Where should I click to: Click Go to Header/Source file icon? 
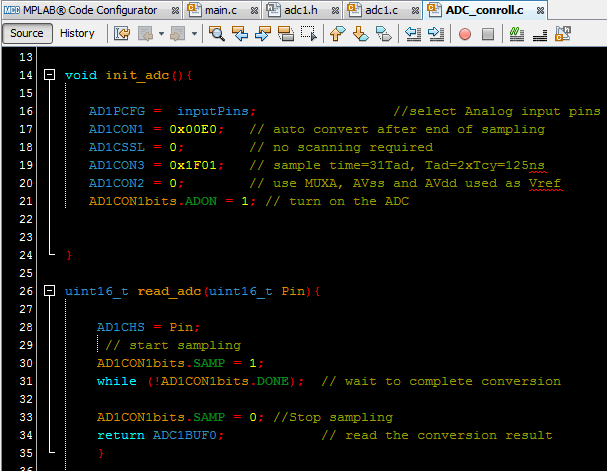(x=563, y=34)
